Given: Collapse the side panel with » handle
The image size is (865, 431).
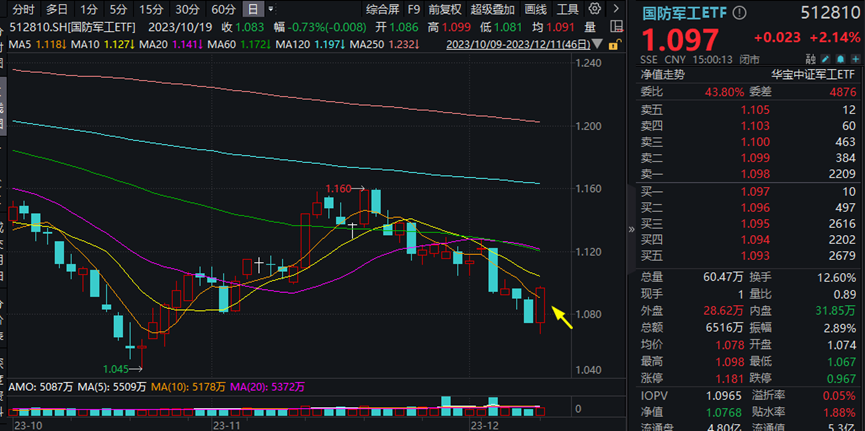Looking at the screenshot, I should (x=631, y=228).
